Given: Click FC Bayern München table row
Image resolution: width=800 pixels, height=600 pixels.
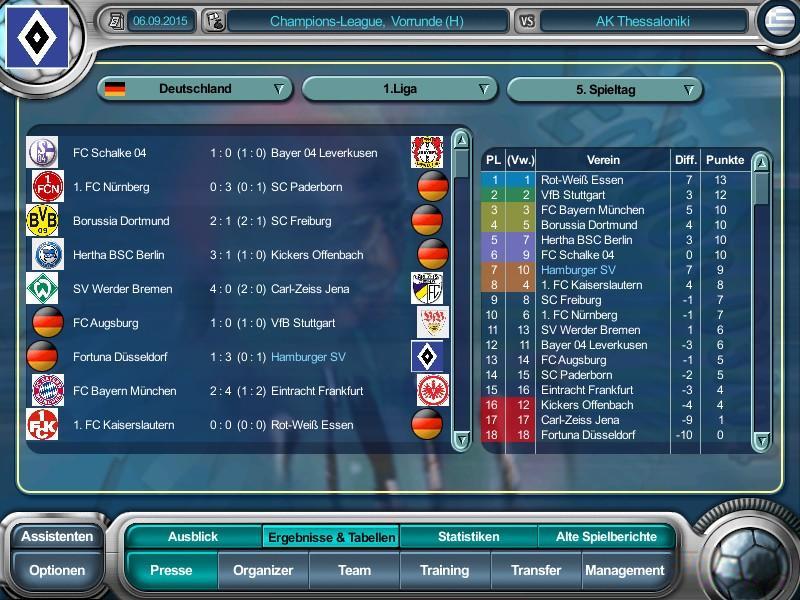Looking at the screenshot, I should pos(616,210).
